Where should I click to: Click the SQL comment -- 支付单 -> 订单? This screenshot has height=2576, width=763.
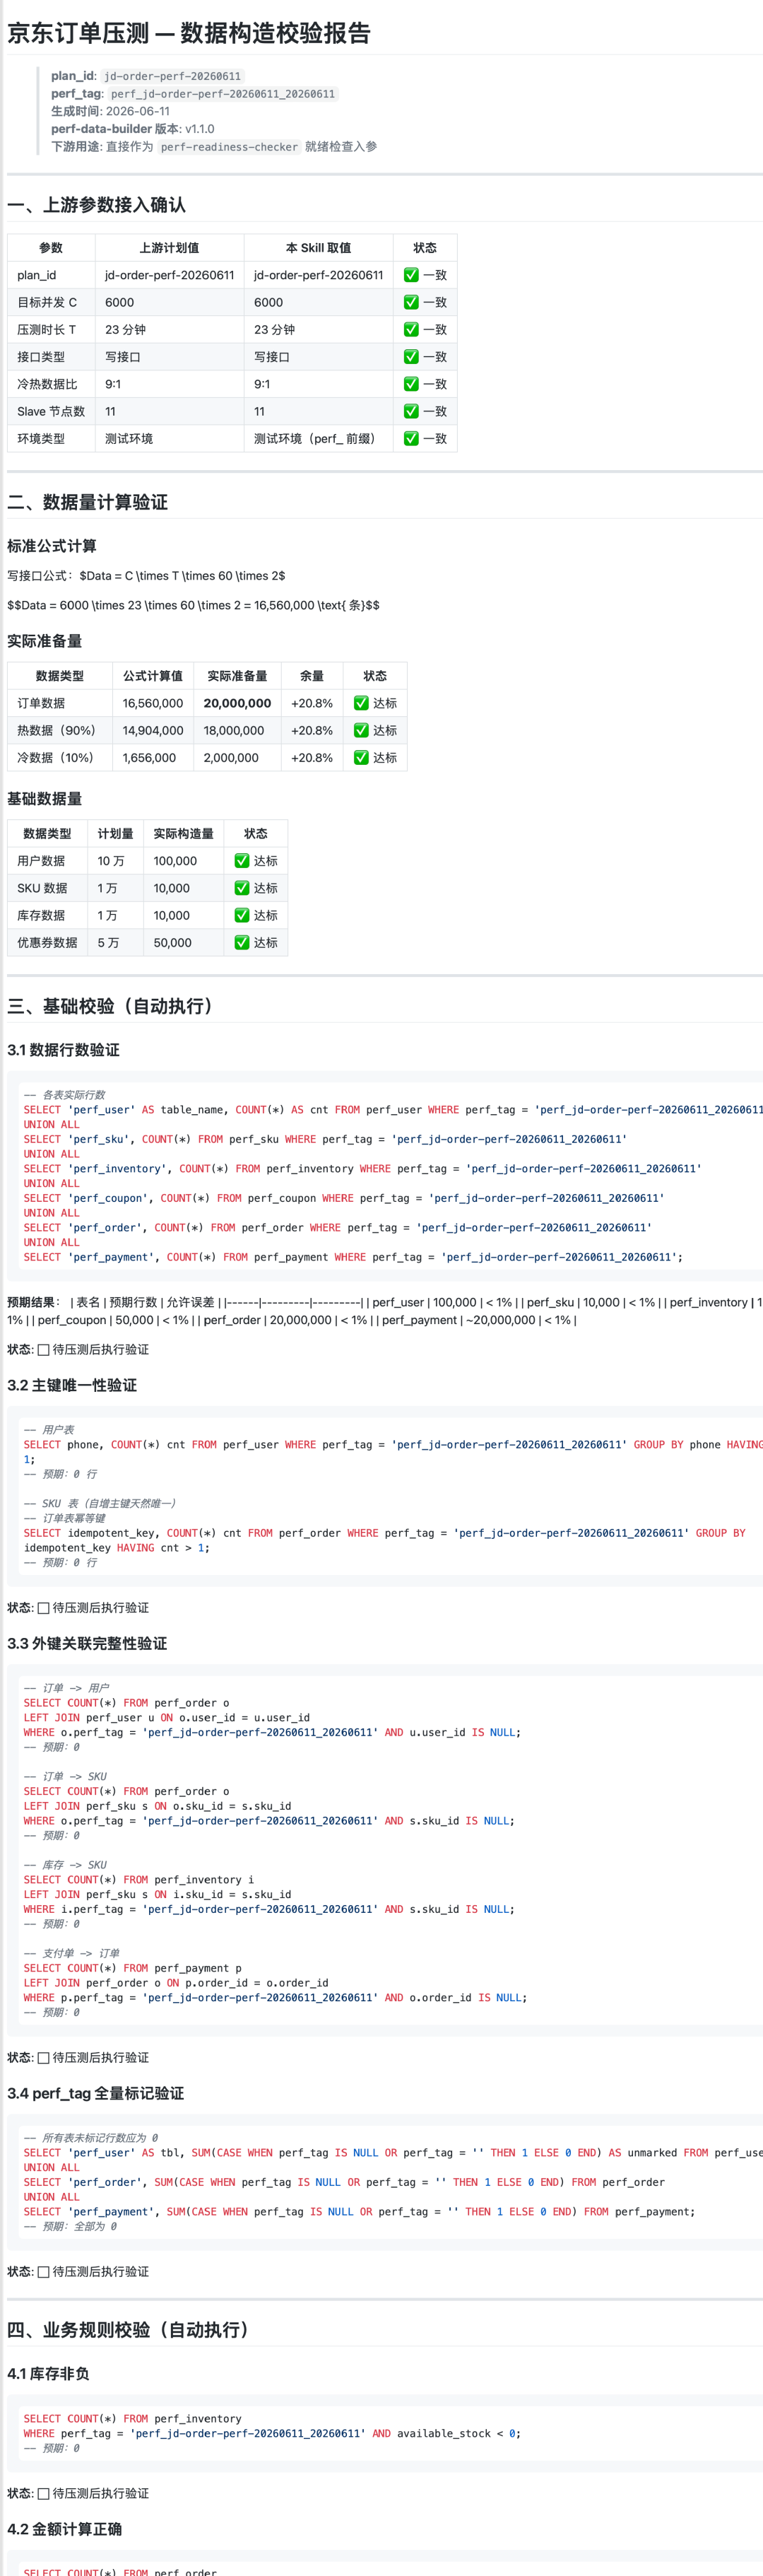pyautogui.click(x=71, y=1953)
